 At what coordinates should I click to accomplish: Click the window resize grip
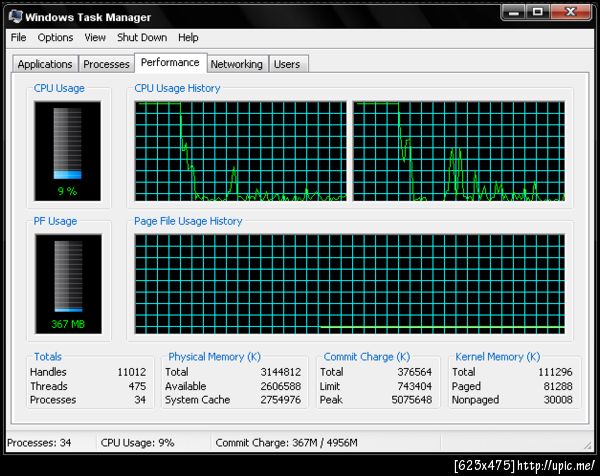587,445
